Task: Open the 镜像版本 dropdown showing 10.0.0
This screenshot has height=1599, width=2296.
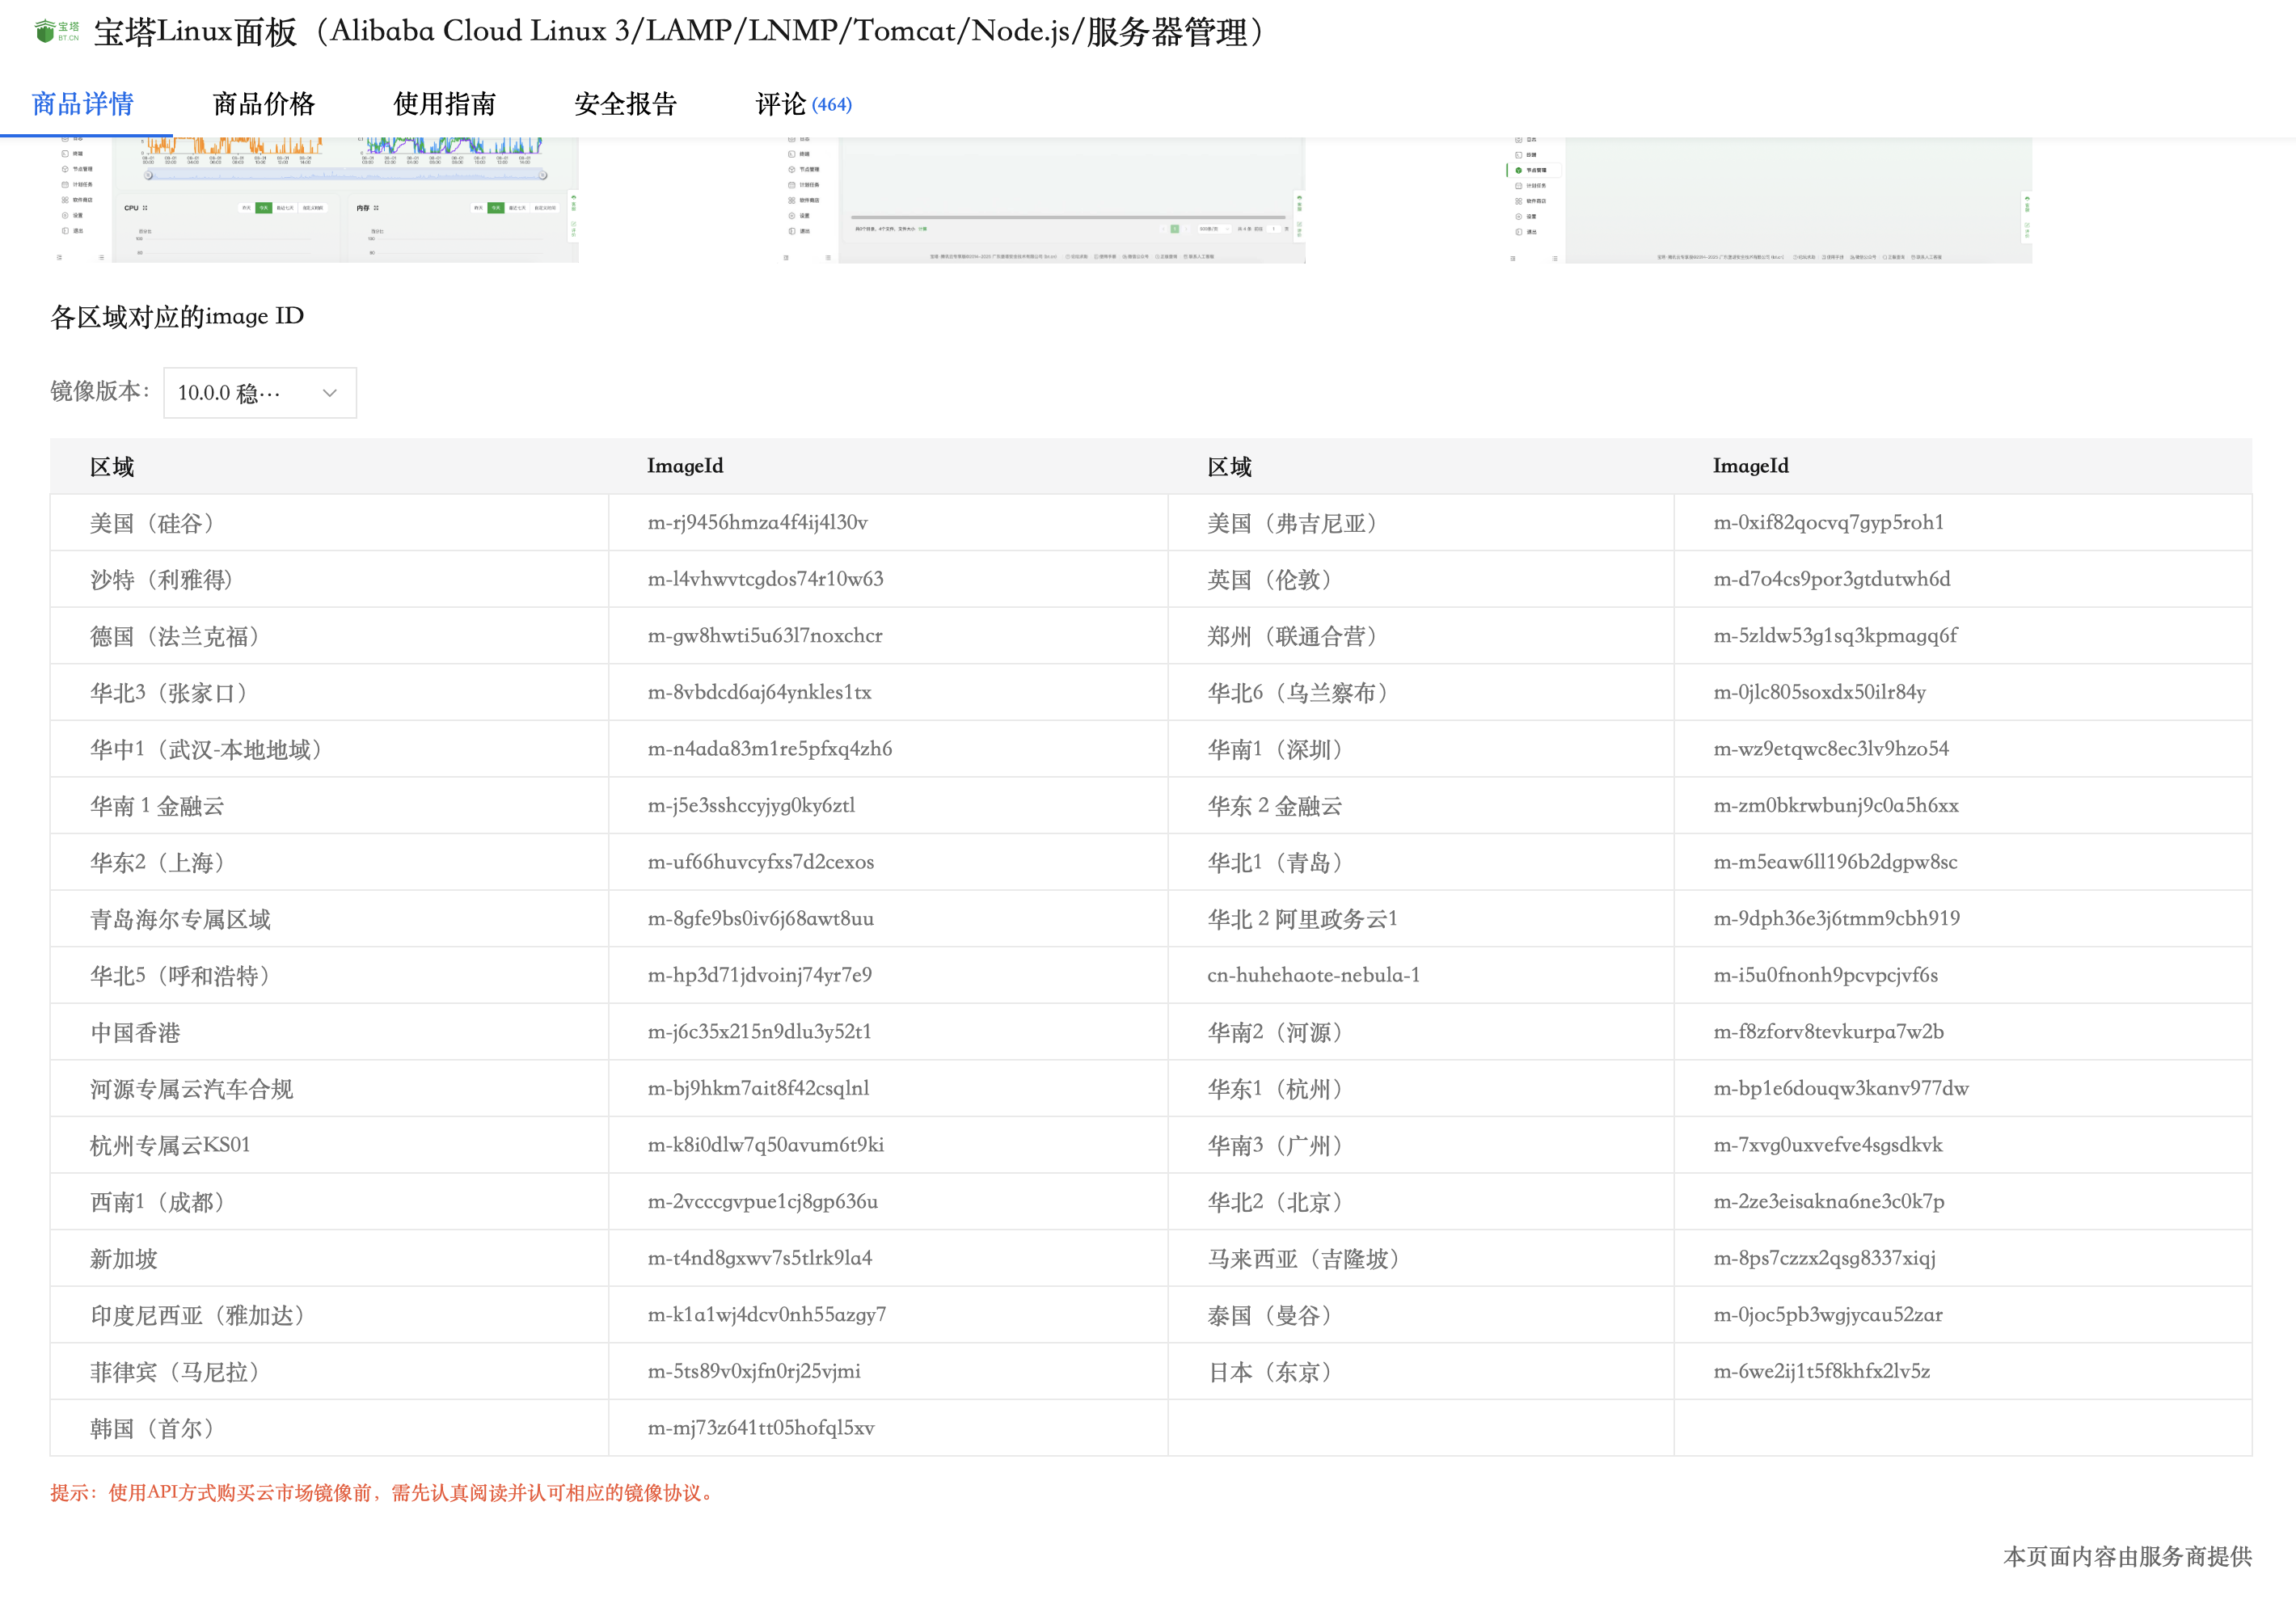Action: (260, 393)
